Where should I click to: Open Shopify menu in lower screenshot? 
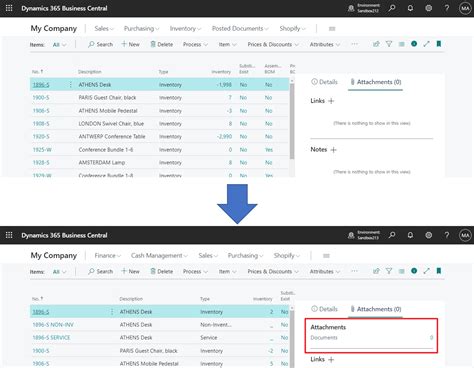coord(287,256)
